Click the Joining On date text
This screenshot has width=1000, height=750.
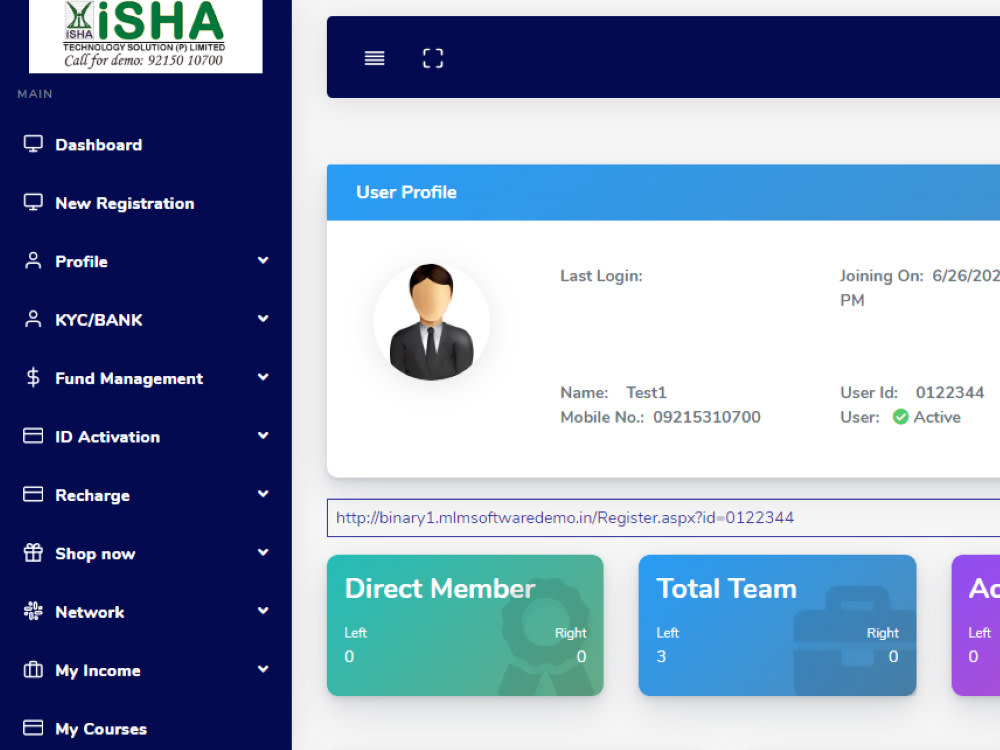click(x=920, y=288)
